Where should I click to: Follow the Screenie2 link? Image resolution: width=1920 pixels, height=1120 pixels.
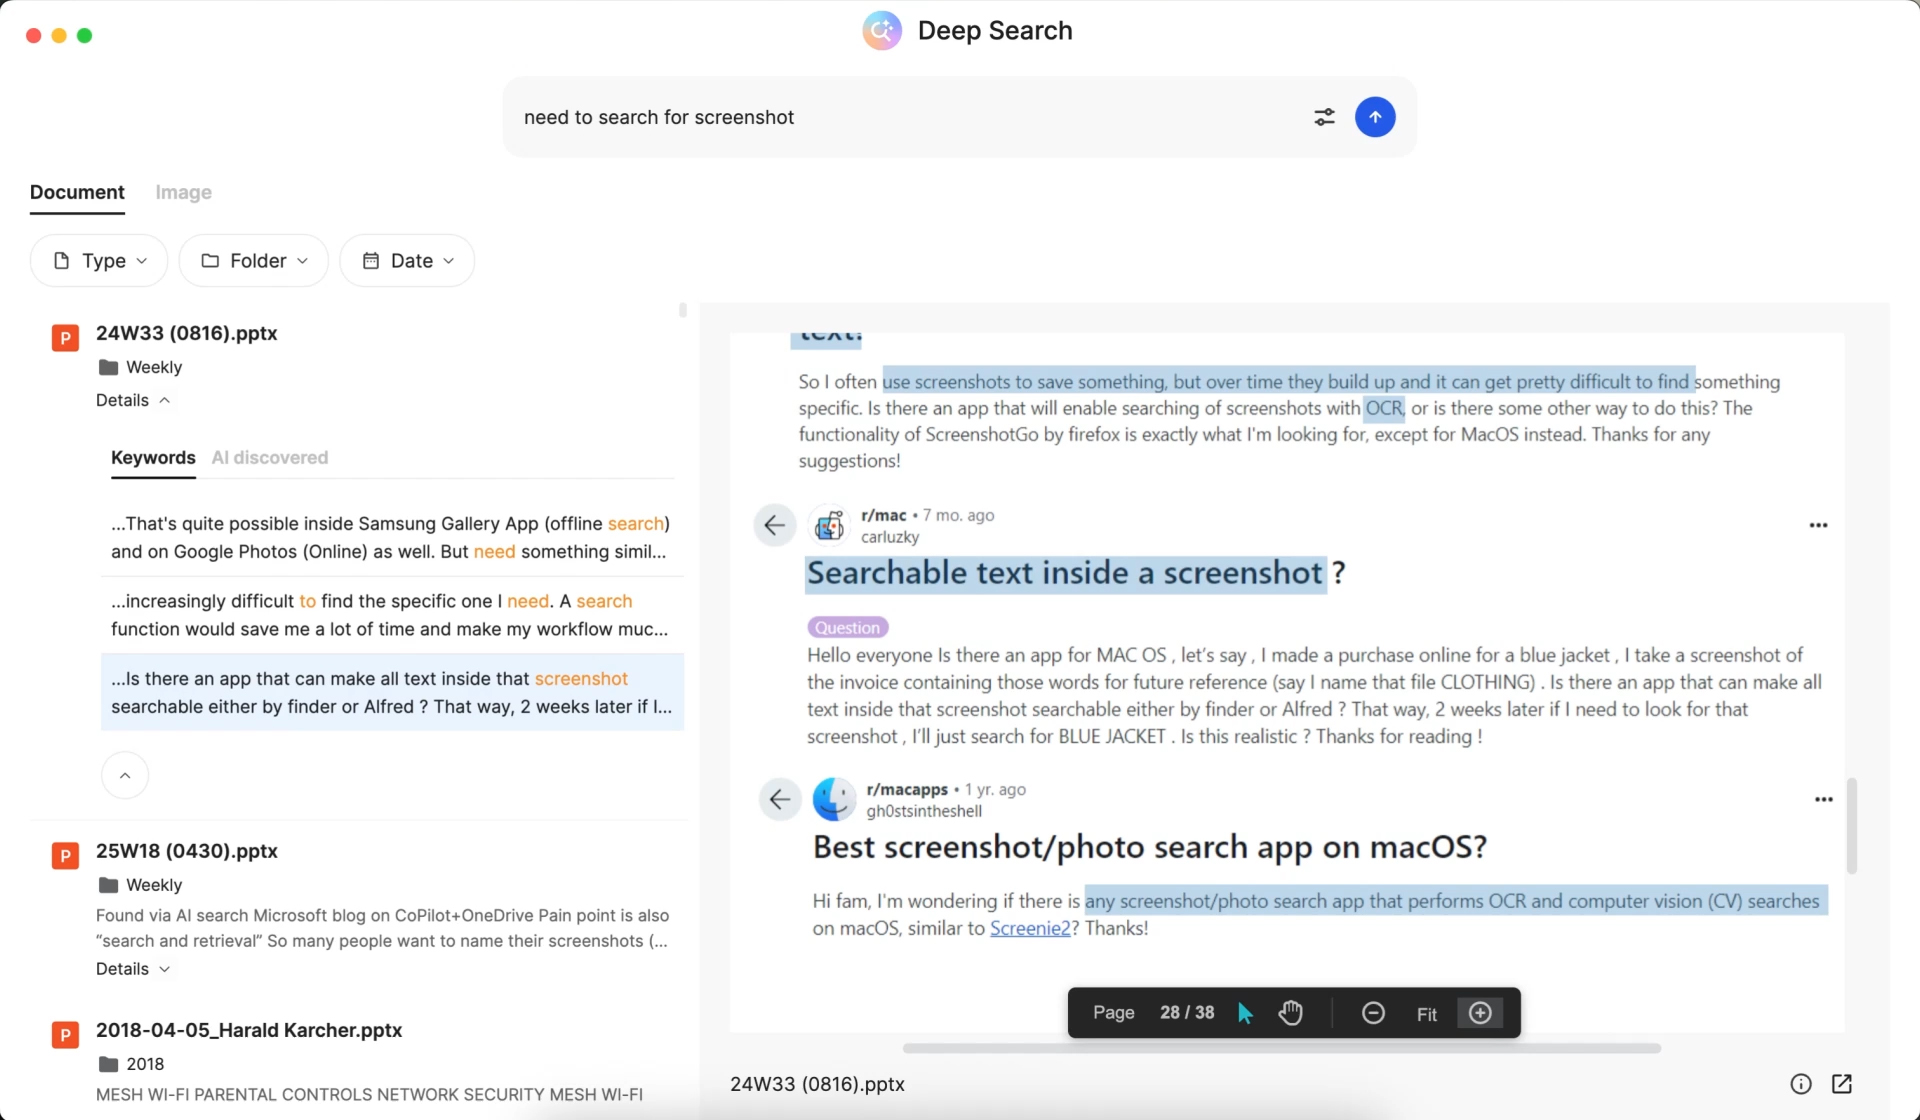pos(1030,928)
